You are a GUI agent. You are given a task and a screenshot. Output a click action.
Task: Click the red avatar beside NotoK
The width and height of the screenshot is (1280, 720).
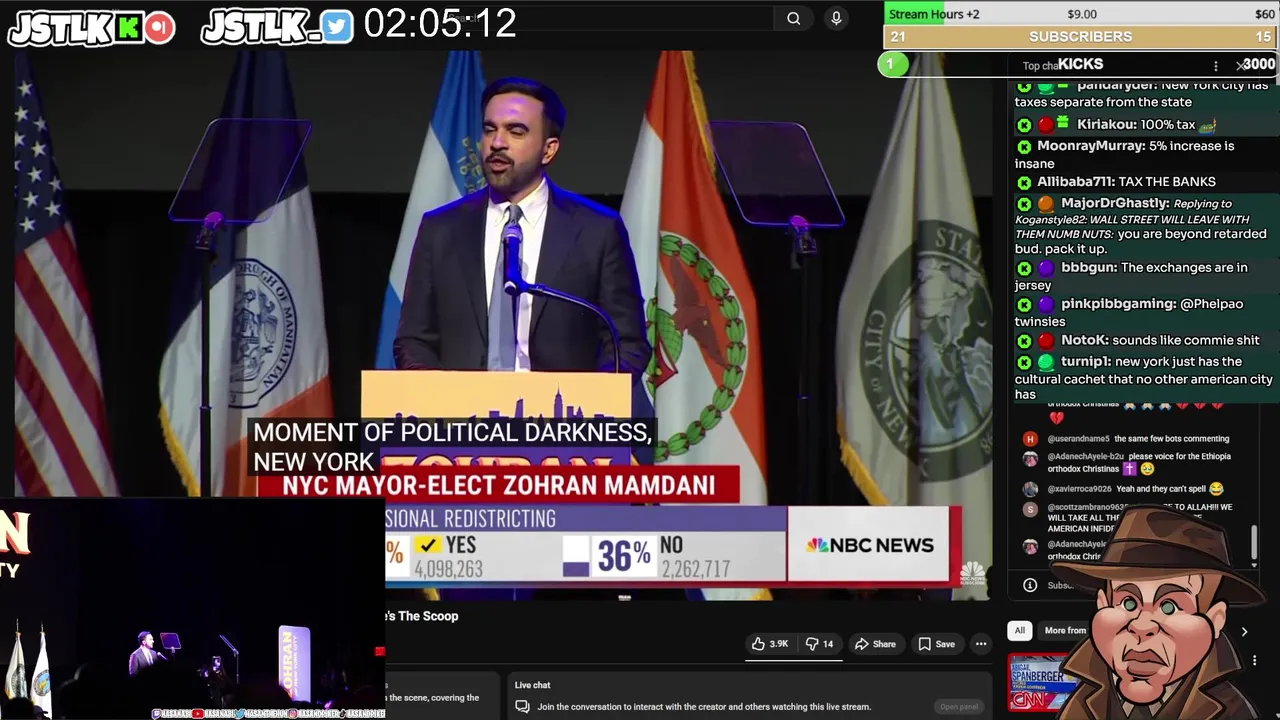[1046, 341]
